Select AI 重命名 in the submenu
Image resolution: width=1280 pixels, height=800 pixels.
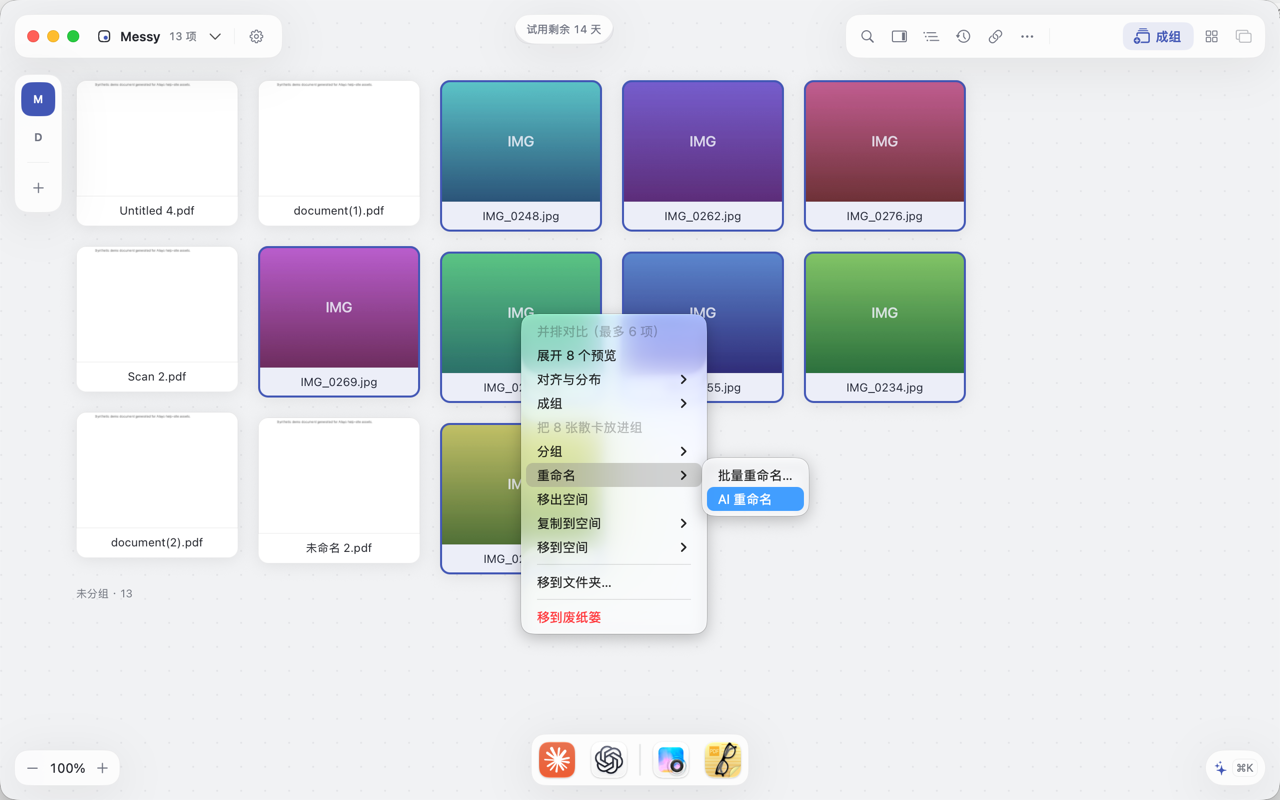point(755,500)
